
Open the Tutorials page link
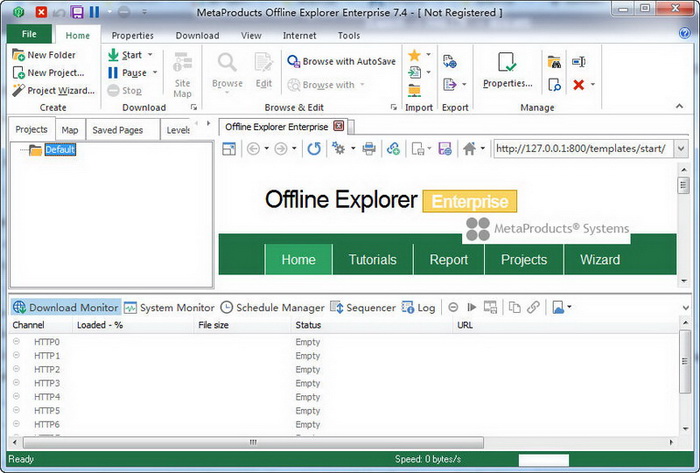[372, 260]
